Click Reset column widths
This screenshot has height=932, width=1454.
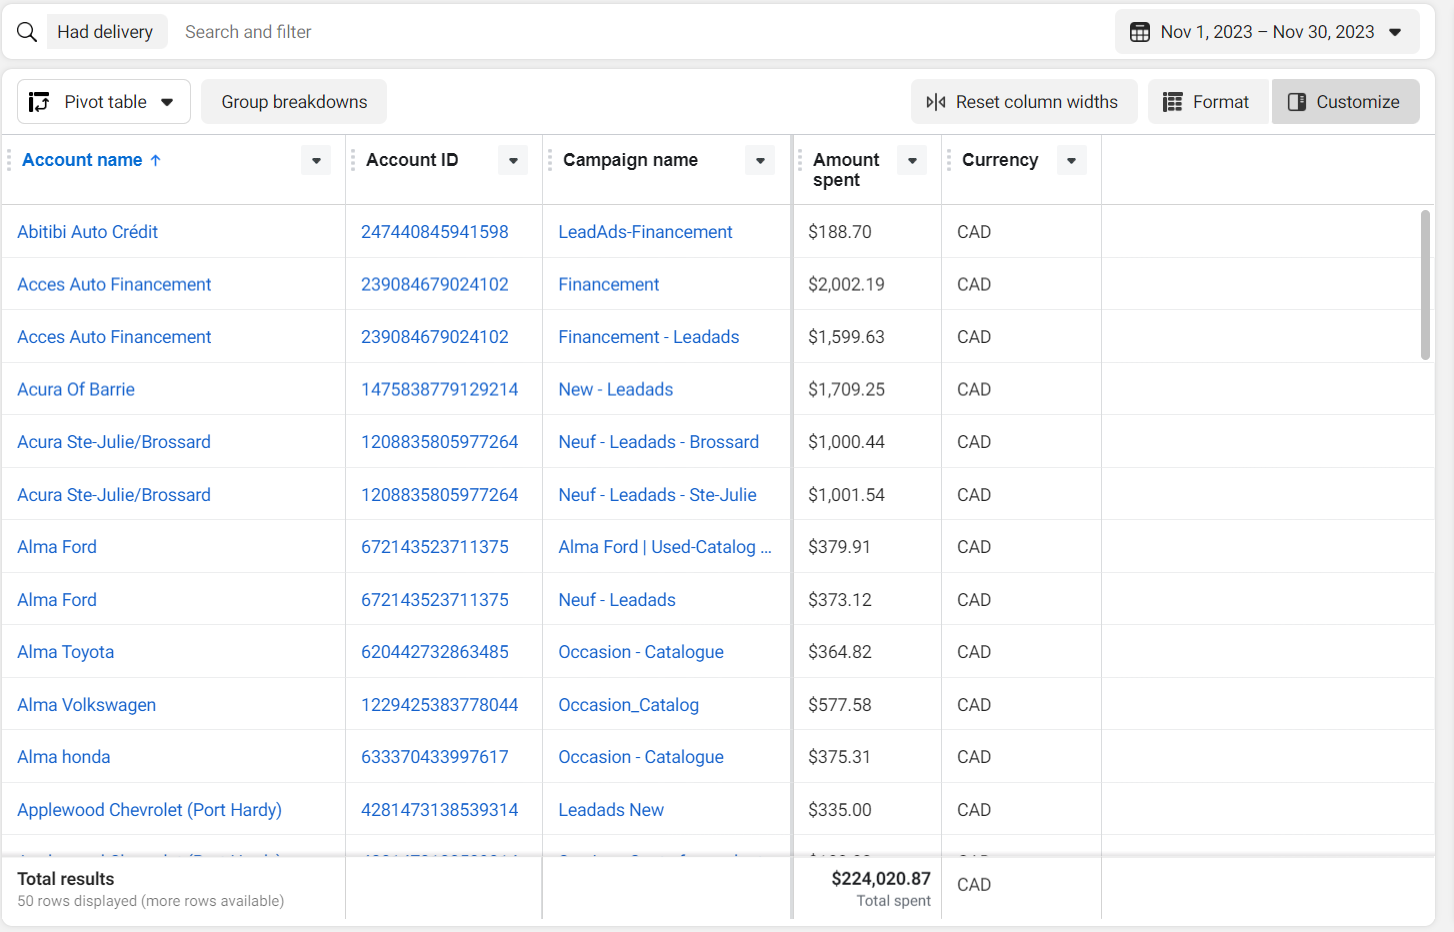point(1023,102)
